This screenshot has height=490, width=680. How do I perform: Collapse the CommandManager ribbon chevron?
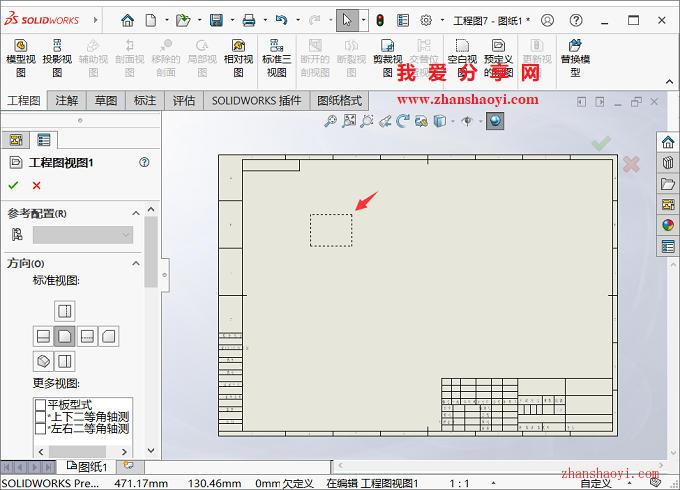670,82
